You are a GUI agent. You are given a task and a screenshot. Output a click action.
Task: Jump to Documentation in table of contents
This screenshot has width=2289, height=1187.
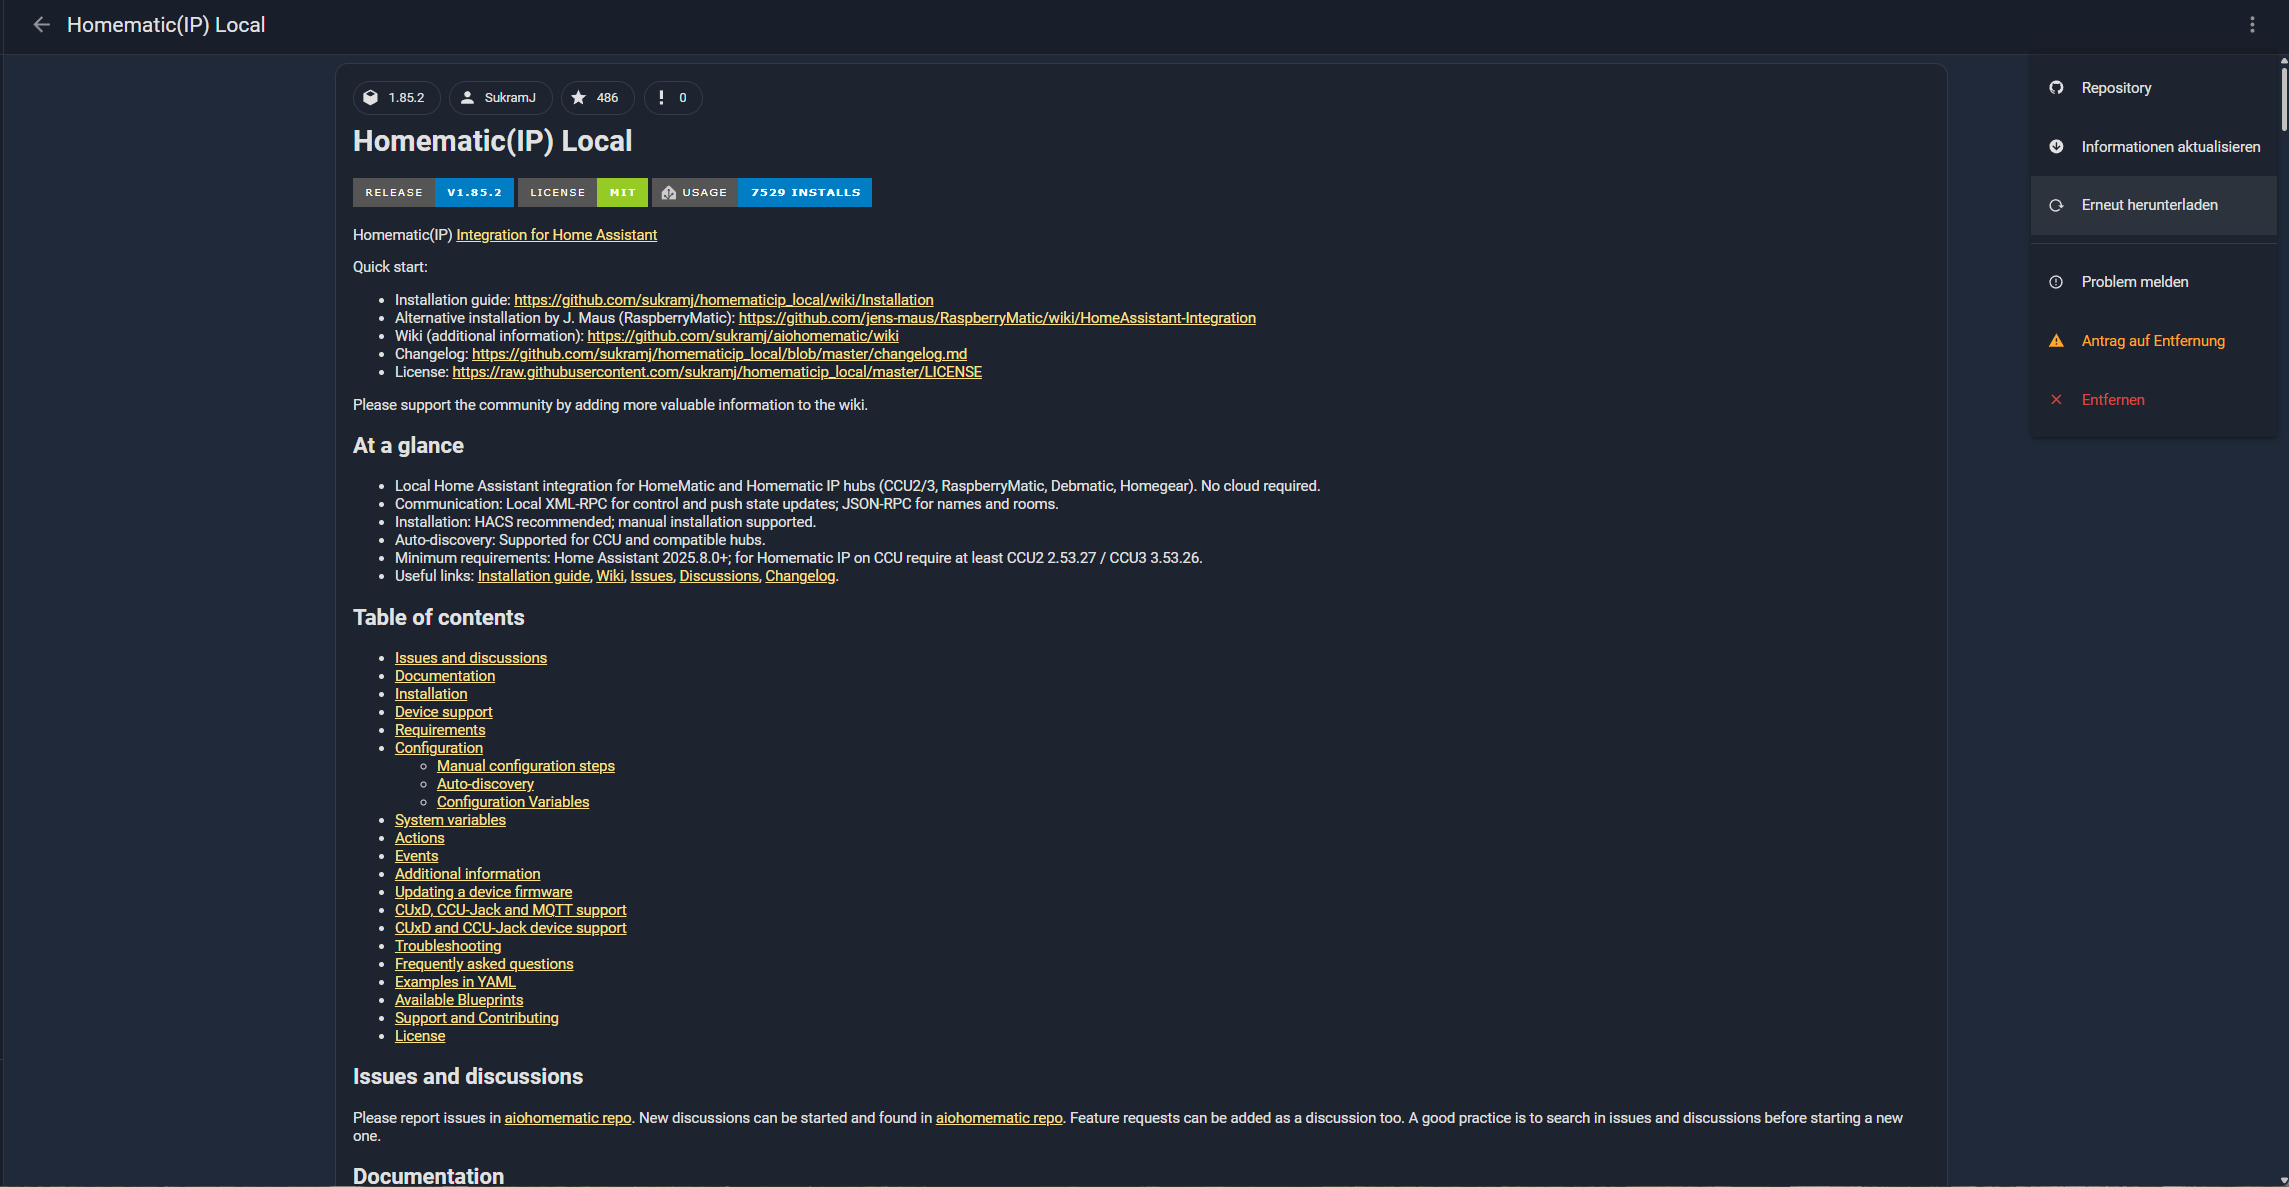pos(445,676)
